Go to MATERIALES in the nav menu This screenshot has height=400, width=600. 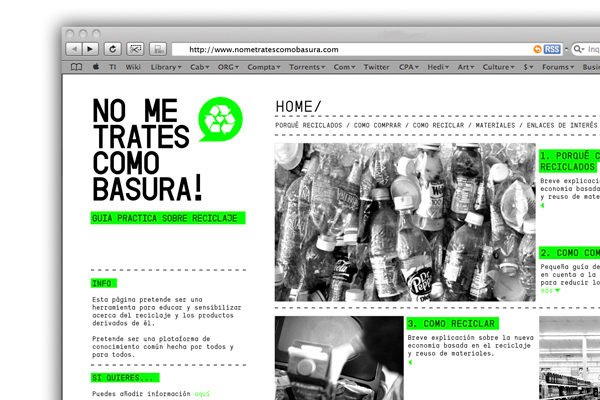click(x=495, y=125)
